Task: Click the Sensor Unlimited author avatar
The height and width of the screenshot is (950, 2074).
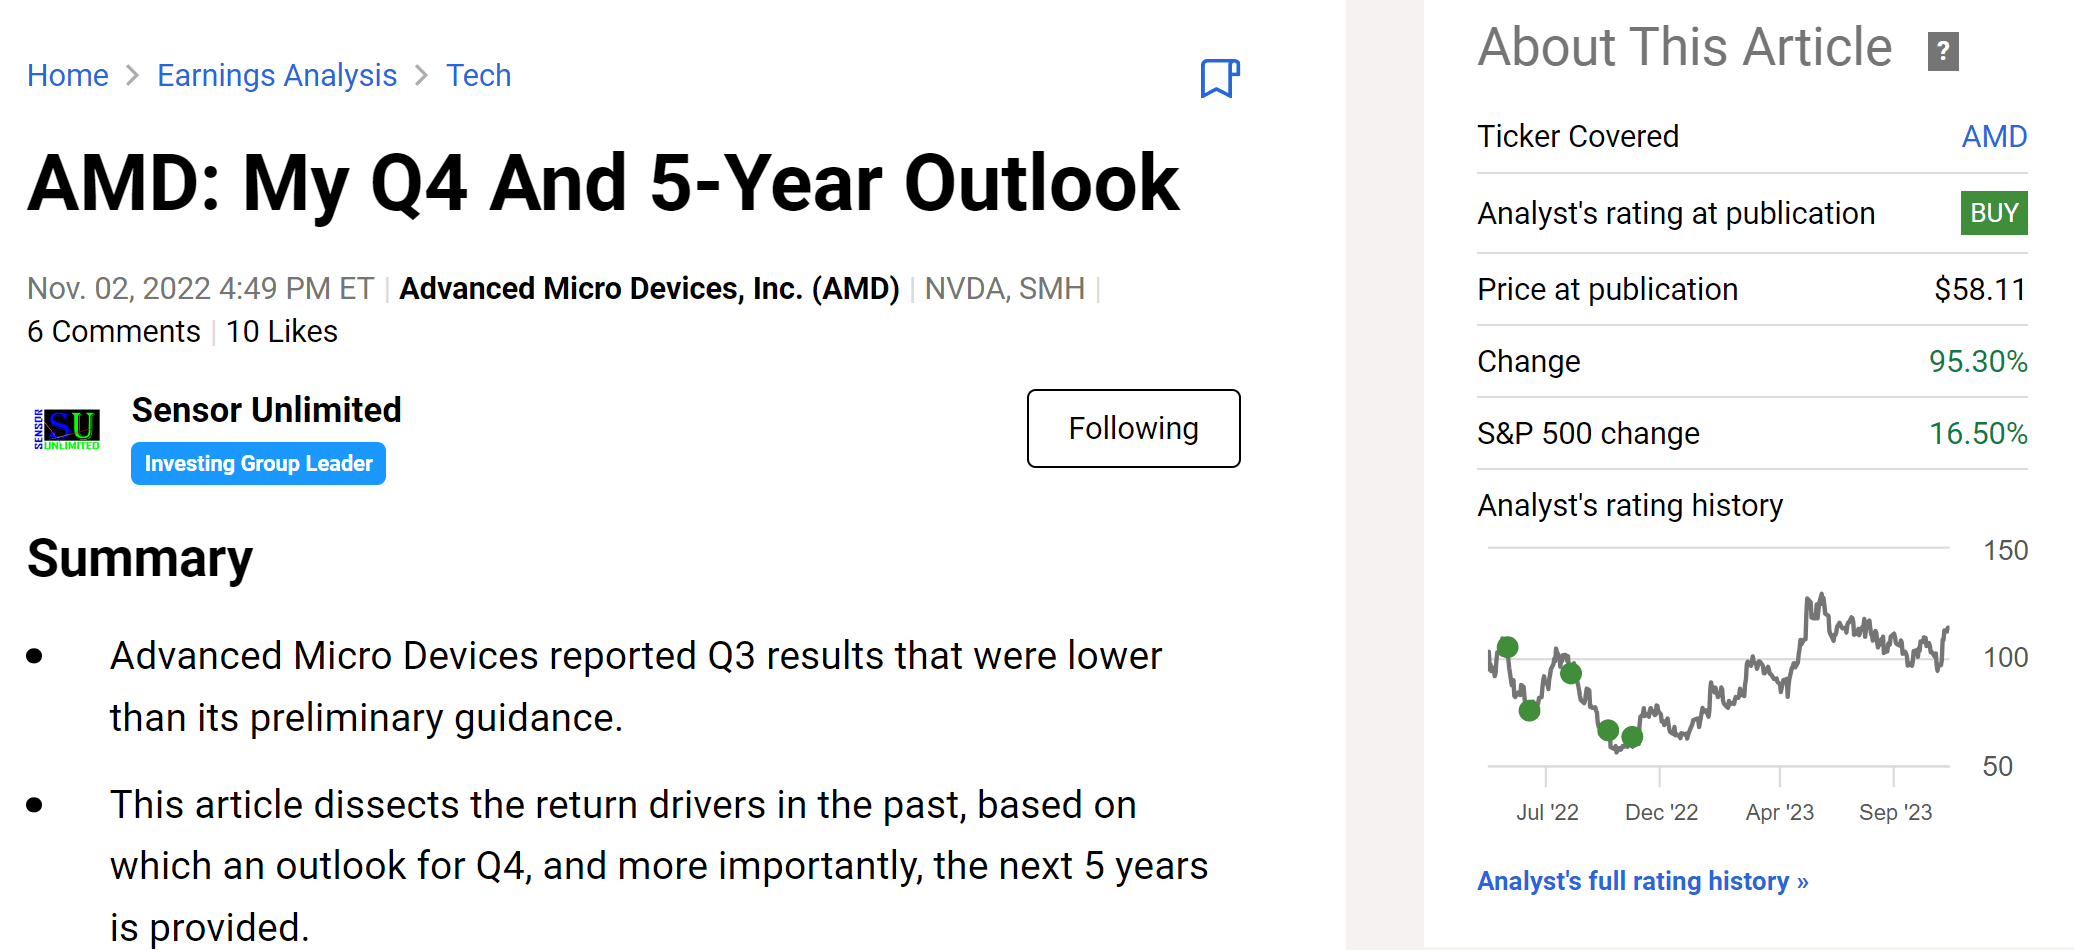Action: (66, 431)
